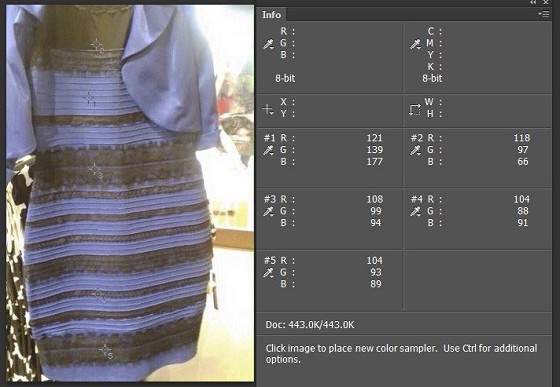Open the Info panel flyout menu

pyautogui.click(x=544, y=14)
